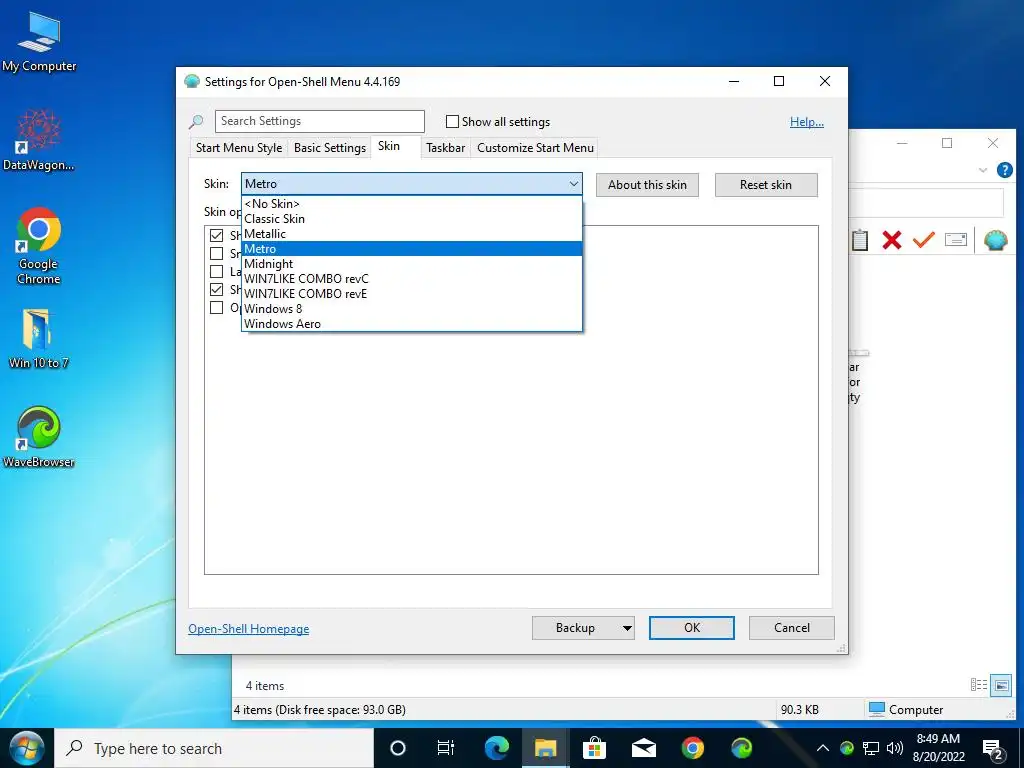The width and height of the screenshot is (1024, 768).
Task: Open volume tray icon
Action: (895, 748)
